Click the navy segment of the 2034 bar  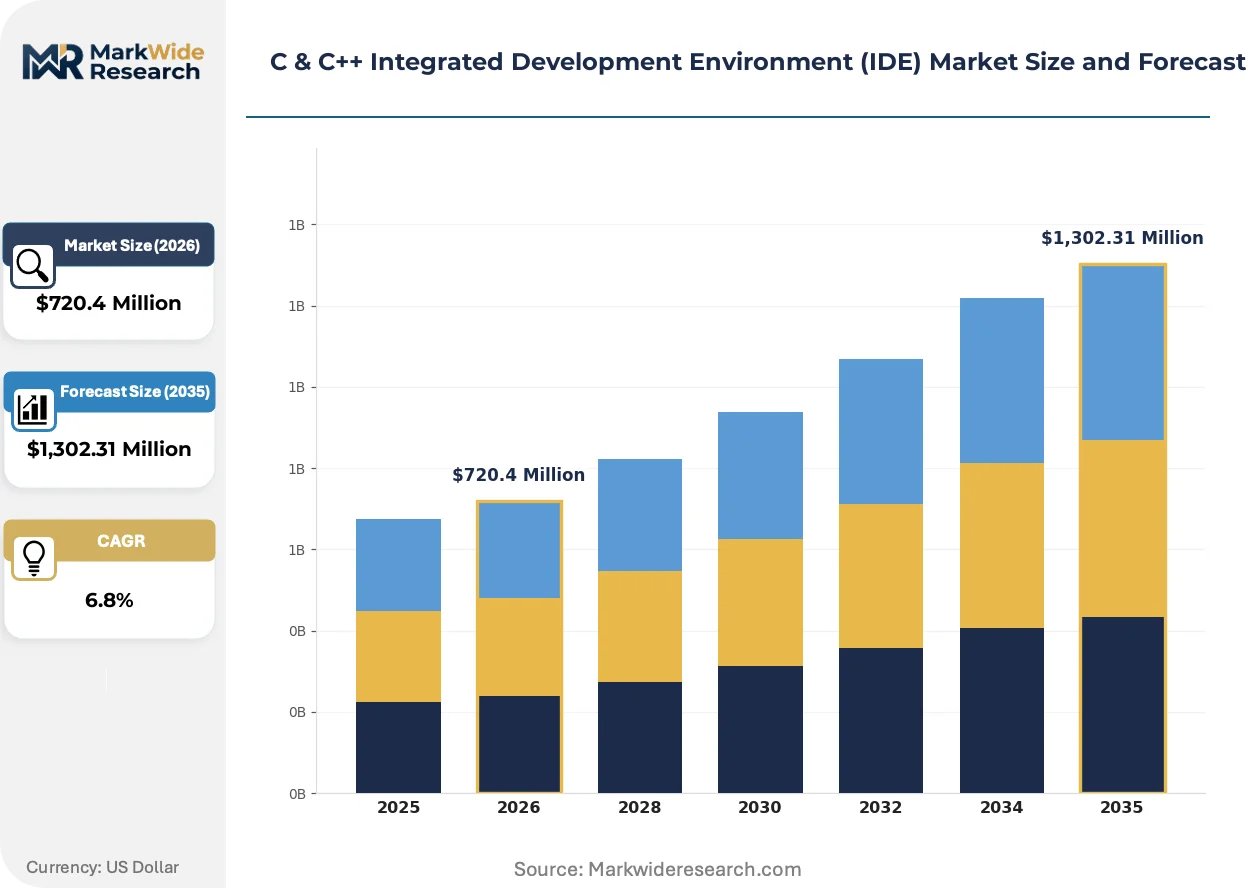[1001, 711]
